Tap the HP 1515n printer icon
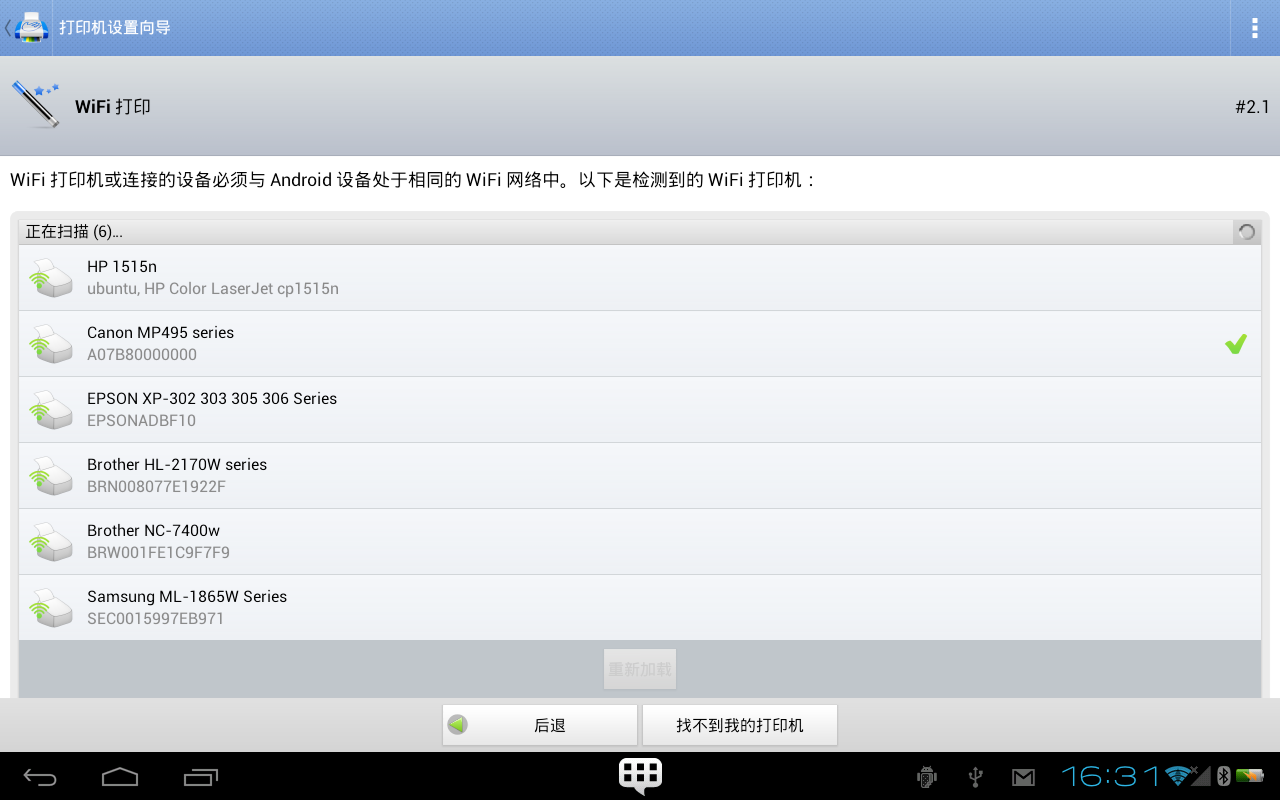 pos(50,277)
